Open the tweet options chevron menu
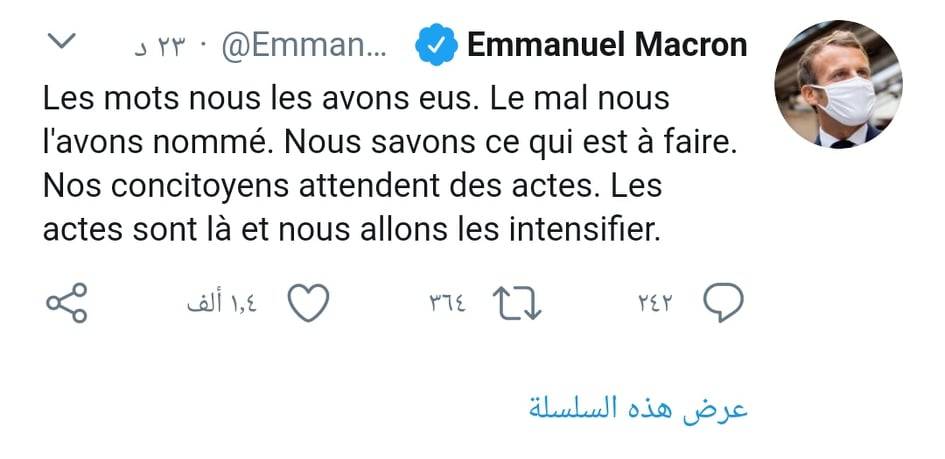The width and height of the screenshot is (945, 459). 62,43
